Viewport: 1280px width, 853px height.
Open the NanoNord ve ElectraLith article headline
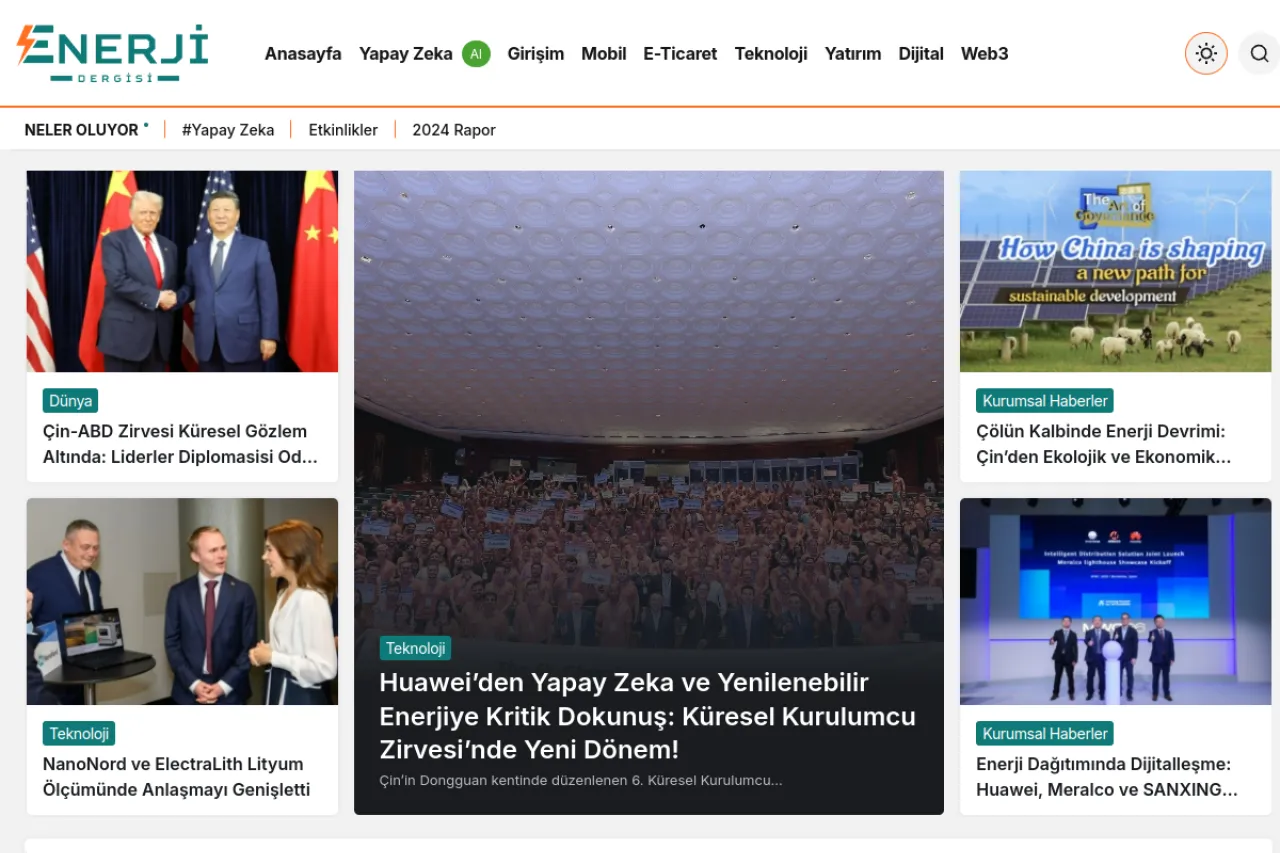[x=177, y=777]
